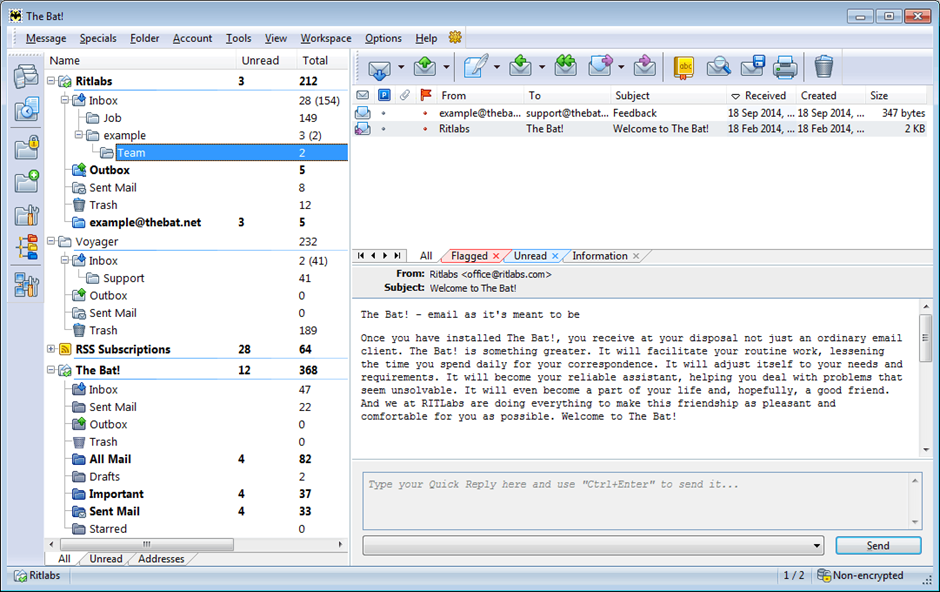The width and height of the screenshot is (940, 592).
Task: Click the Create New Message pen icon
Action: point(476,68)
